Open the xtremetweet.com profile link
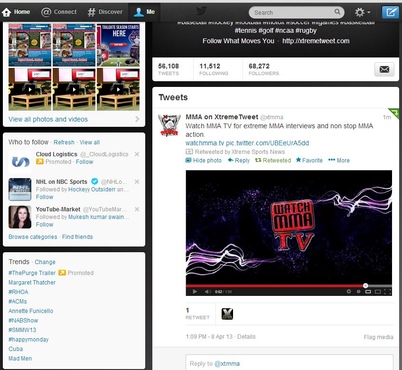Screen dimensions: 402x370 [x=316, y=41]
